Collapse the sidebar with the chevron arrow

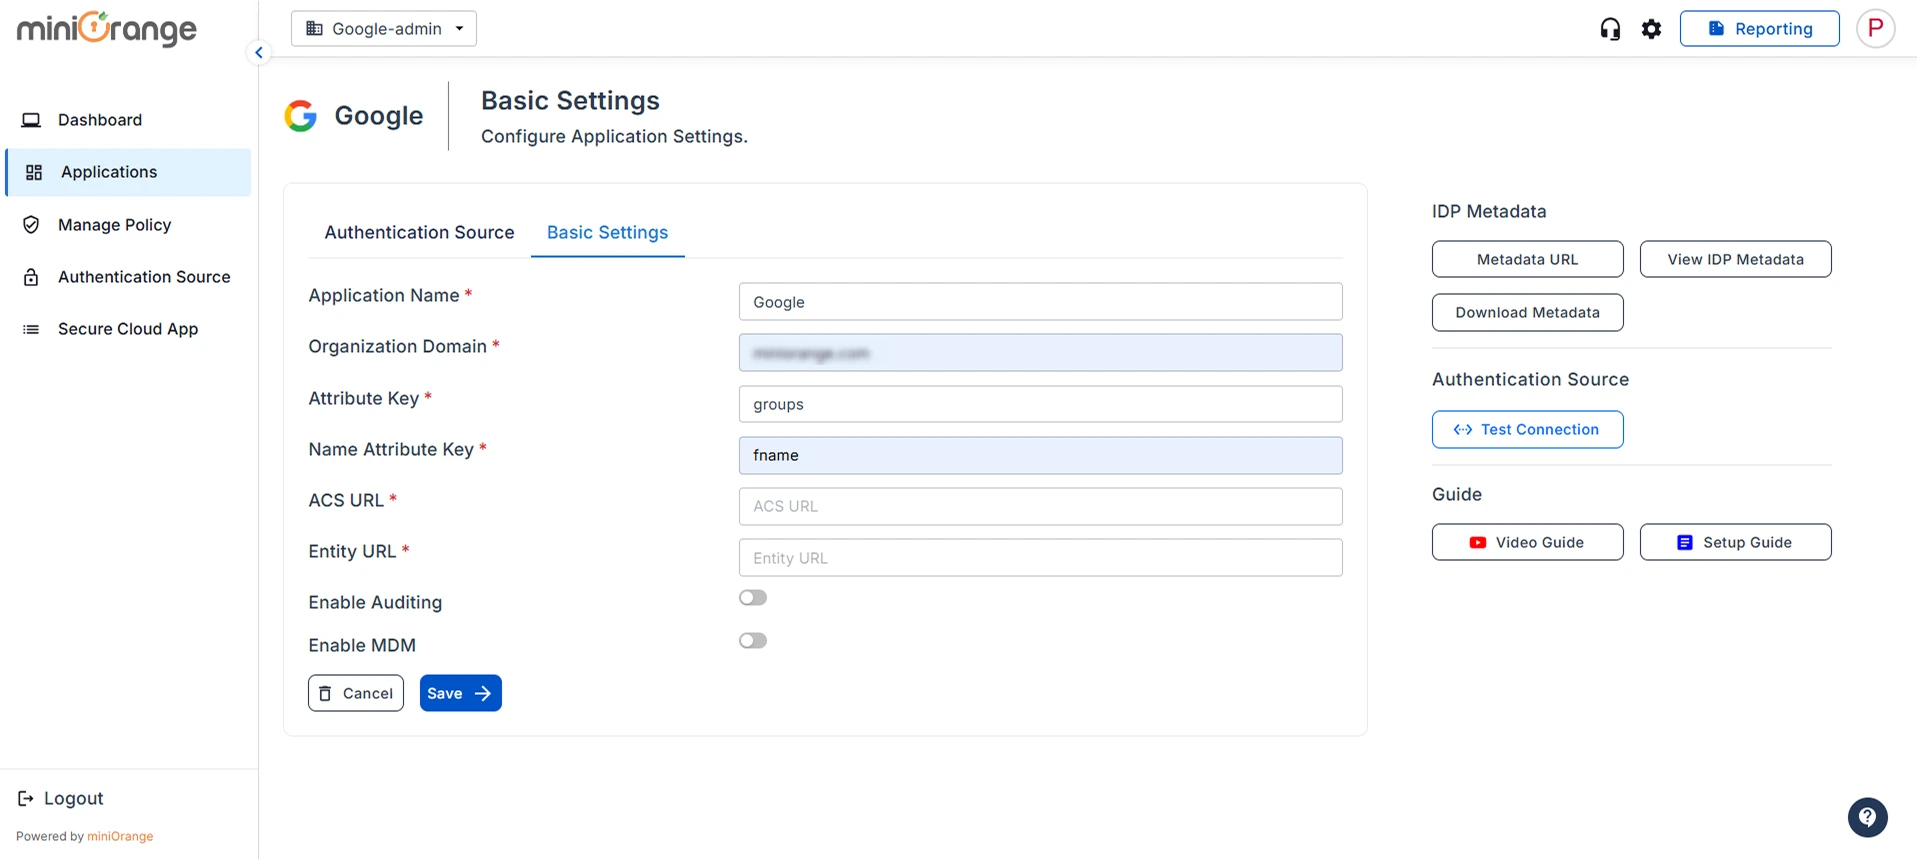pyautogui.click(x=259, y=53)
